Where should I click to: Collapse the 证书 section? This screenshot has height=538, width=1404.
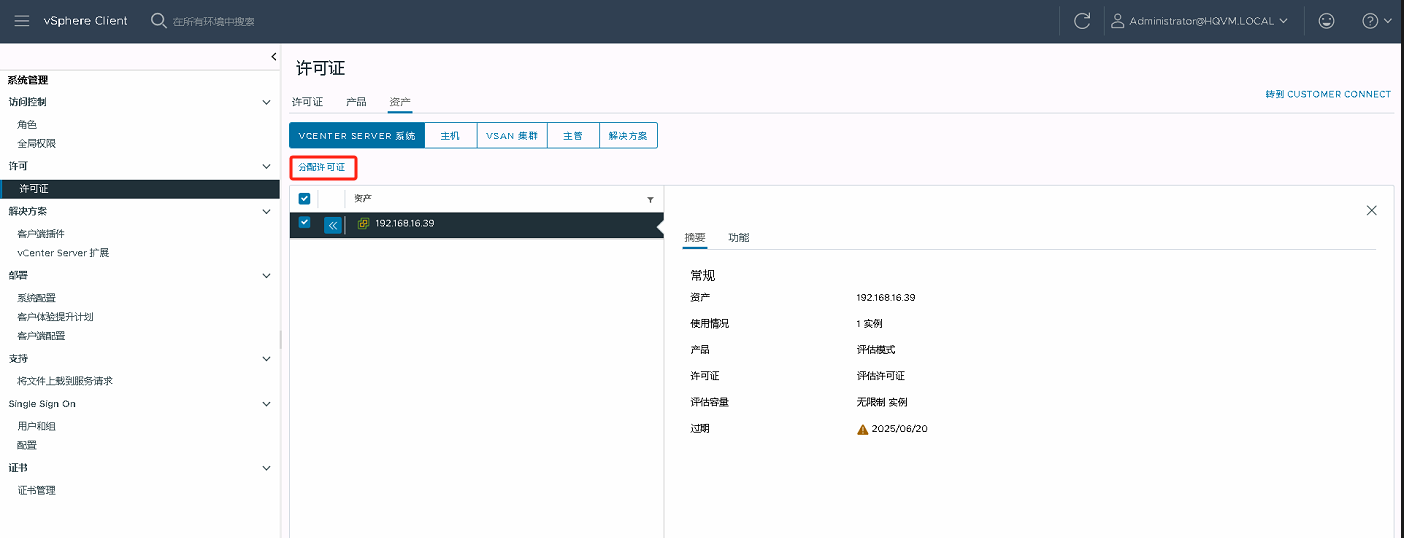(x=266, y=468)
